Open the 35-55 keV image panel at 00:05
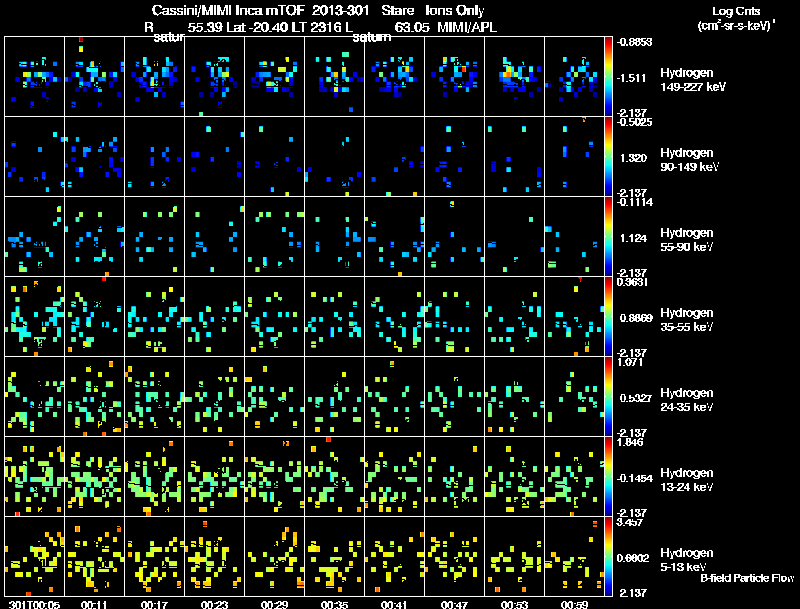The width and height of the screenshot is (800, 609). (x=34, y=317)
